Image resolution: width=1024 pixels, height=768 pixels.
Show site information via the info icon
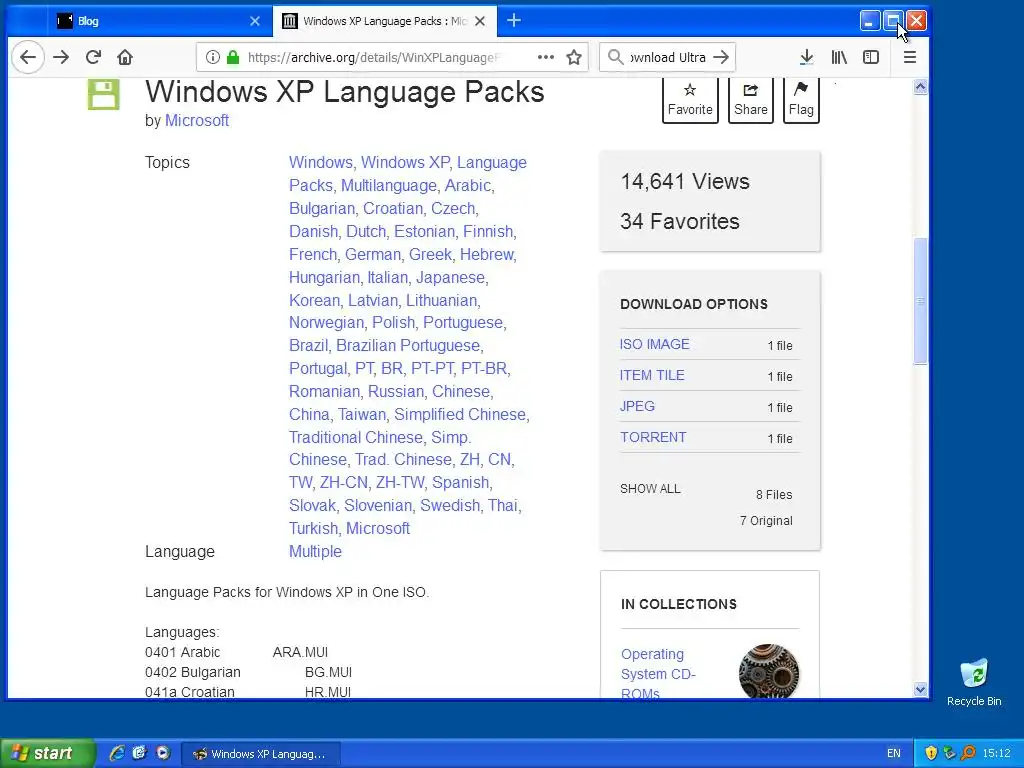click(x=213, y=57)
